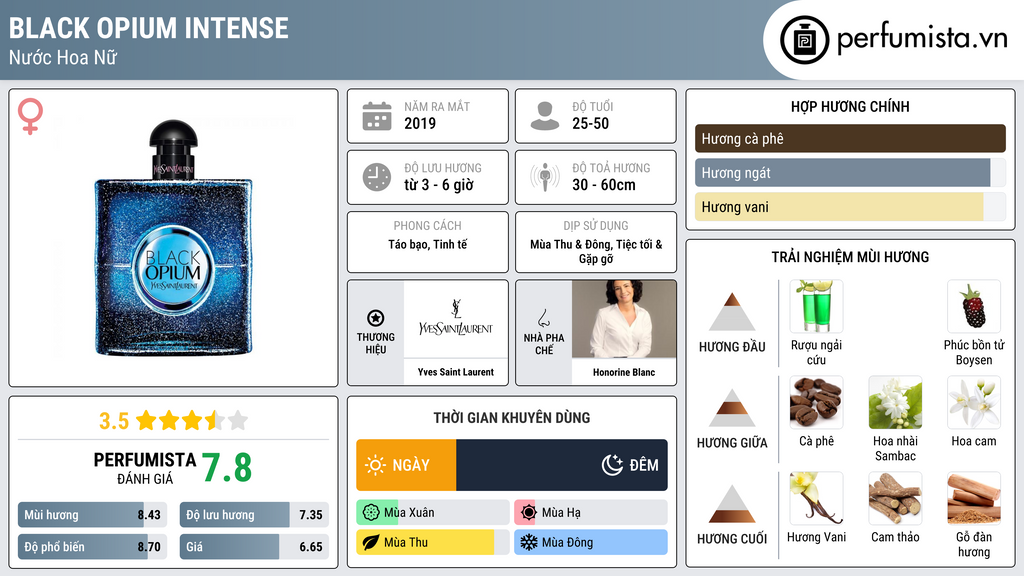
Task: Click the calendar icon next to Năm ra mắt
Action: click(377, 116)
